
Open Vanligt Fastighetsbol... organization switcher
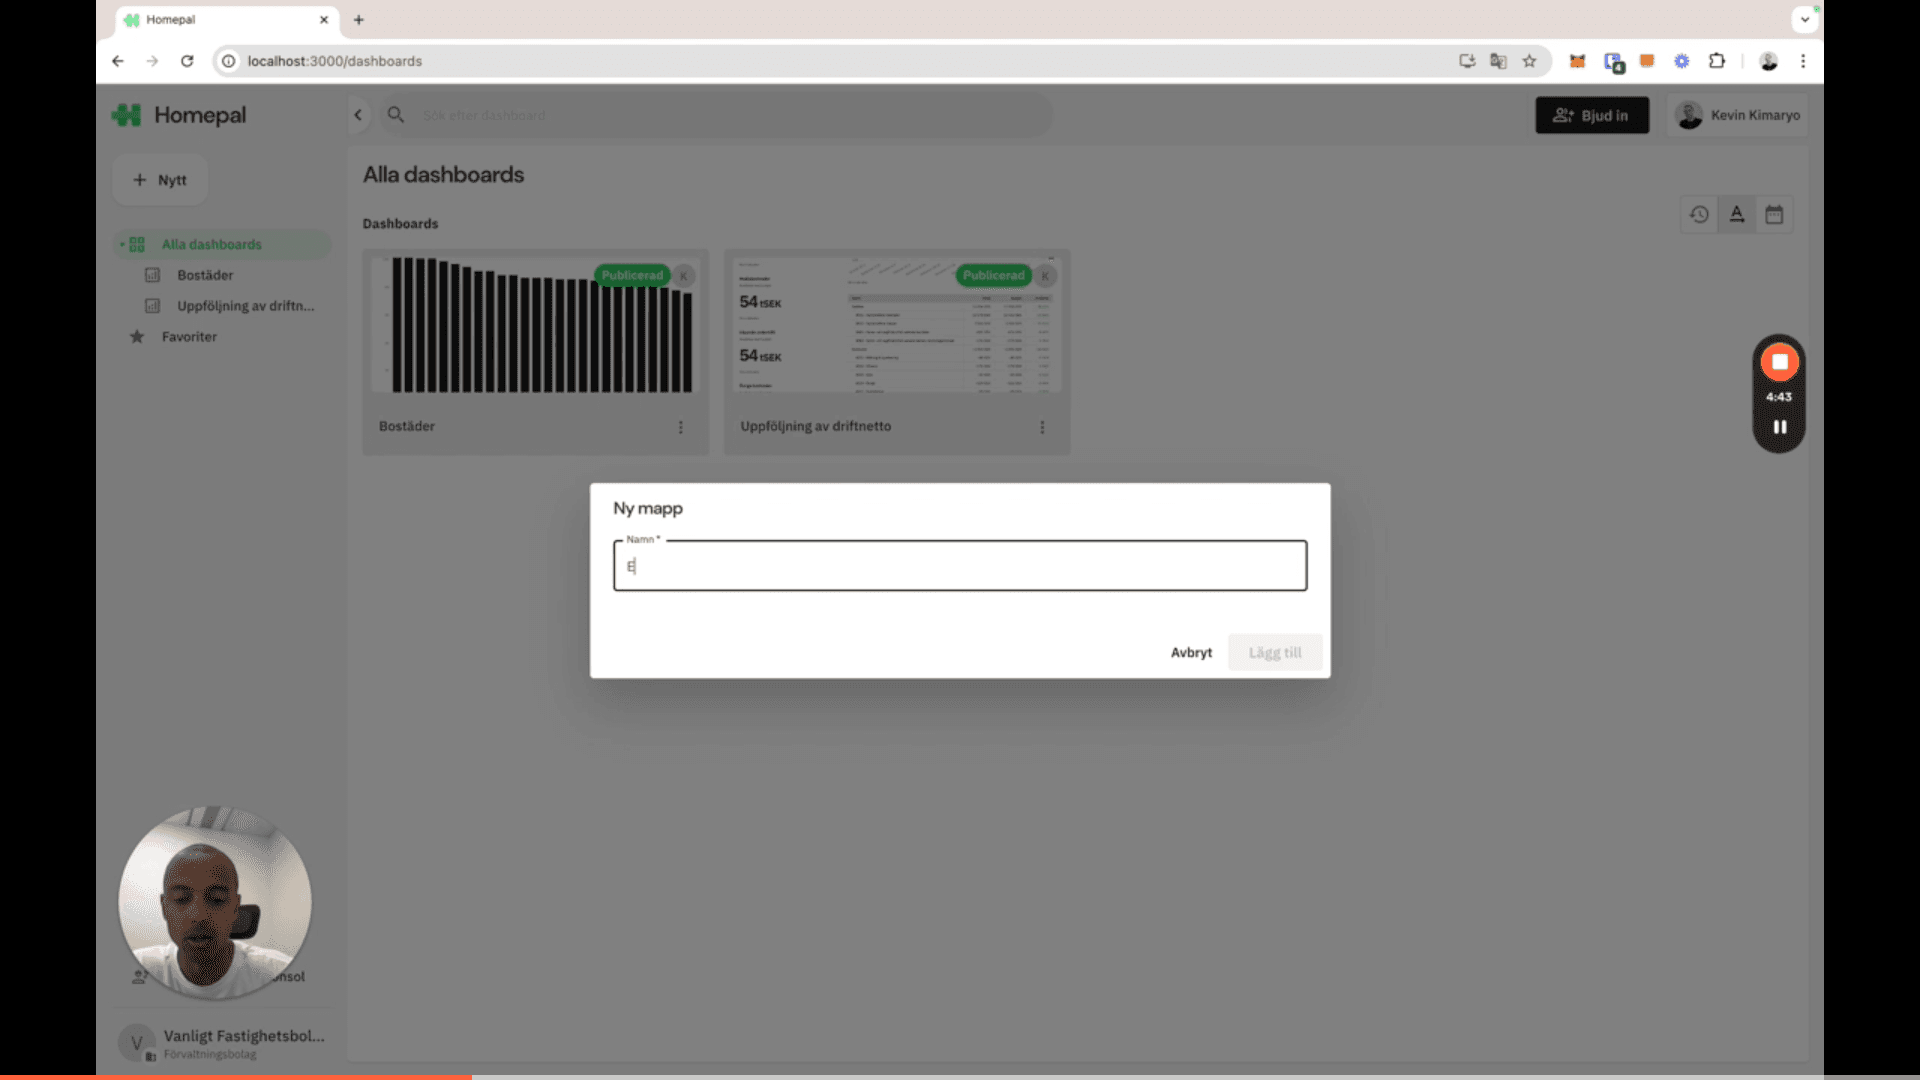pyautogui.click(x=222, y=1043)
